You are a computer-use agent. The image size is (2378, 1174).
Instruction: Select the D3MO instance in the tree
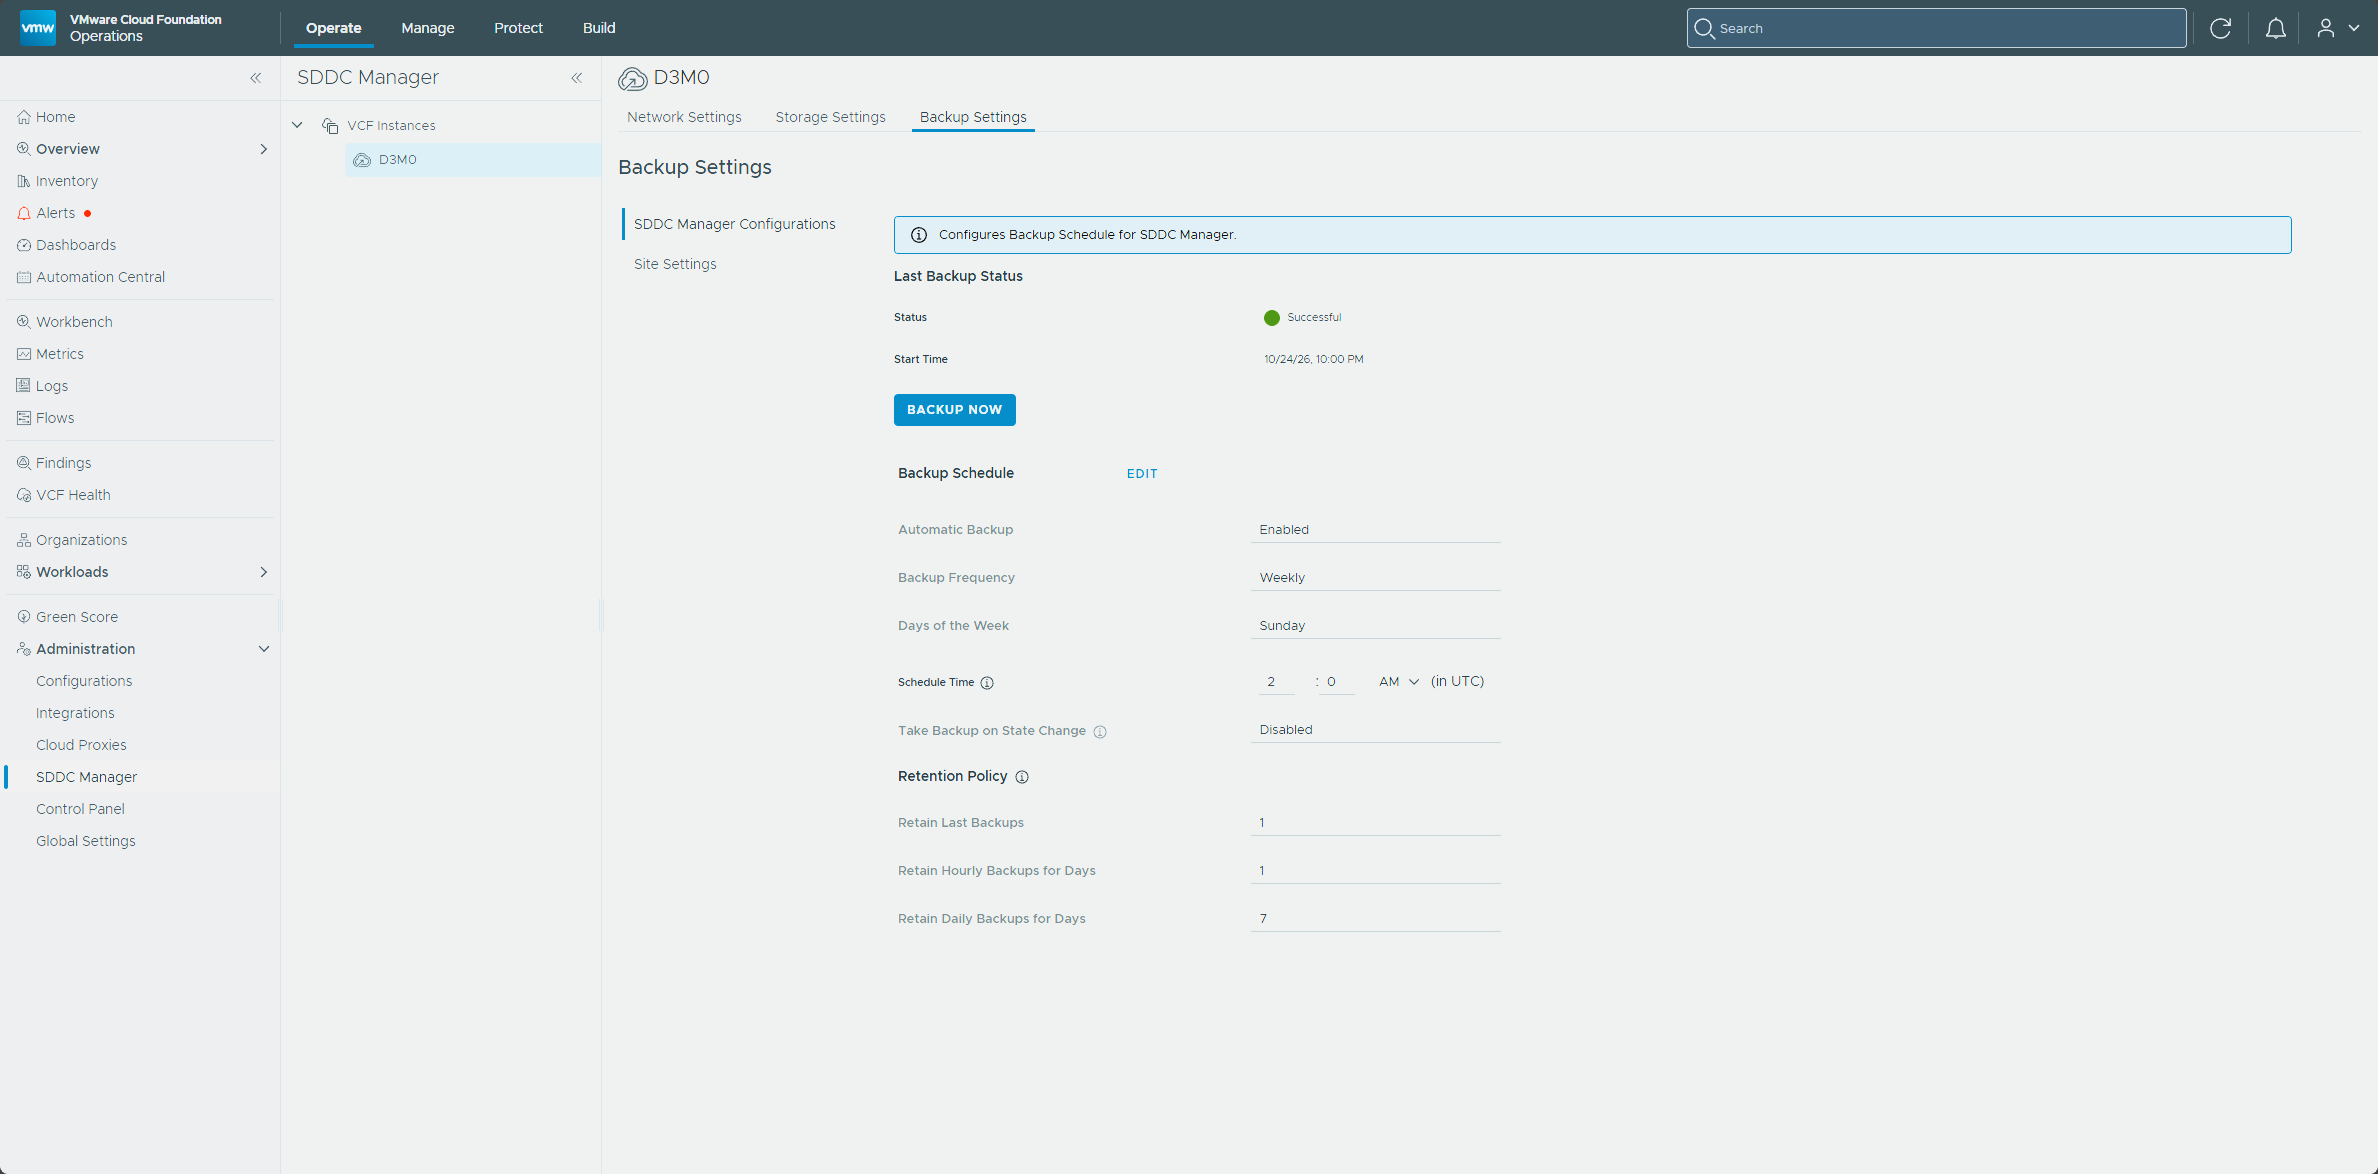472,160
